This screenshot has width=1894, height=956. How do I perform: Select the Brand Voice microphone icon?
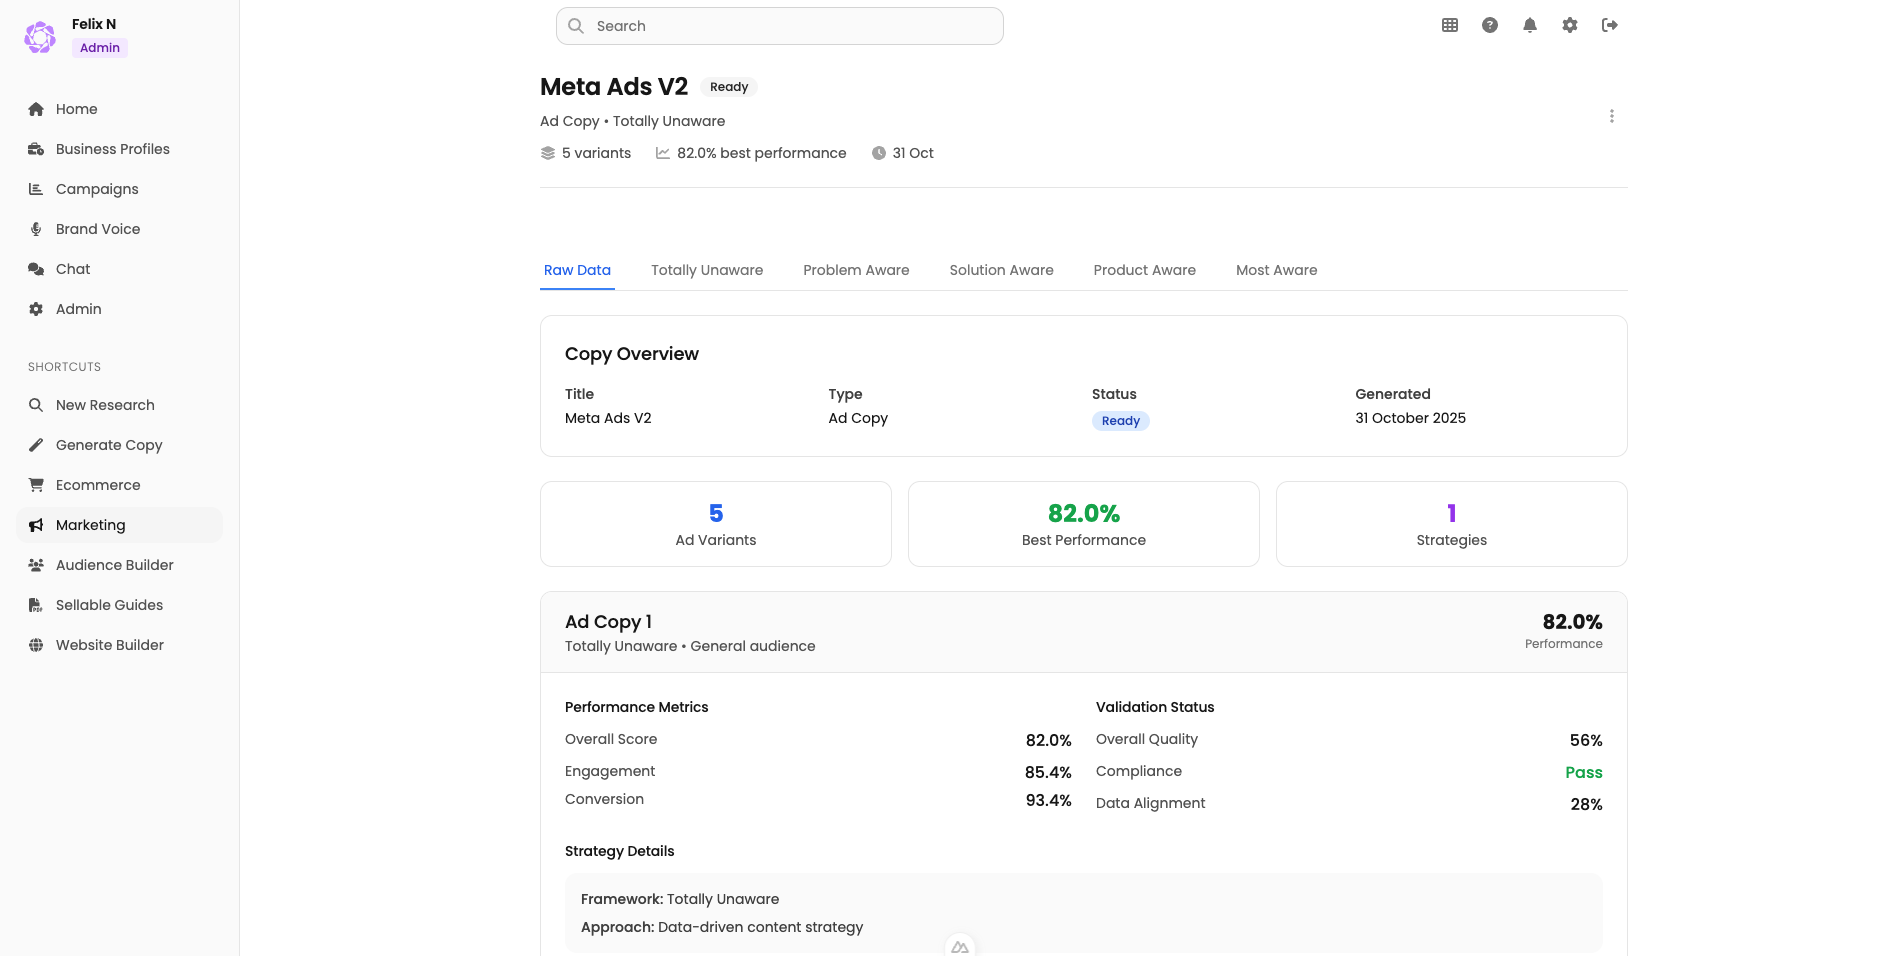(36, 229)
